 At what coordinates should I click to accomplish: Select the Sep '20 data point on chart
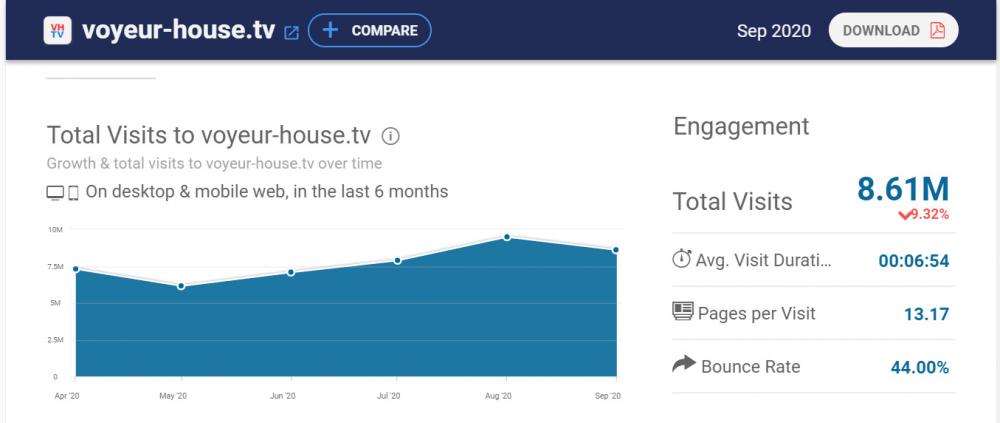click(616, 250)
